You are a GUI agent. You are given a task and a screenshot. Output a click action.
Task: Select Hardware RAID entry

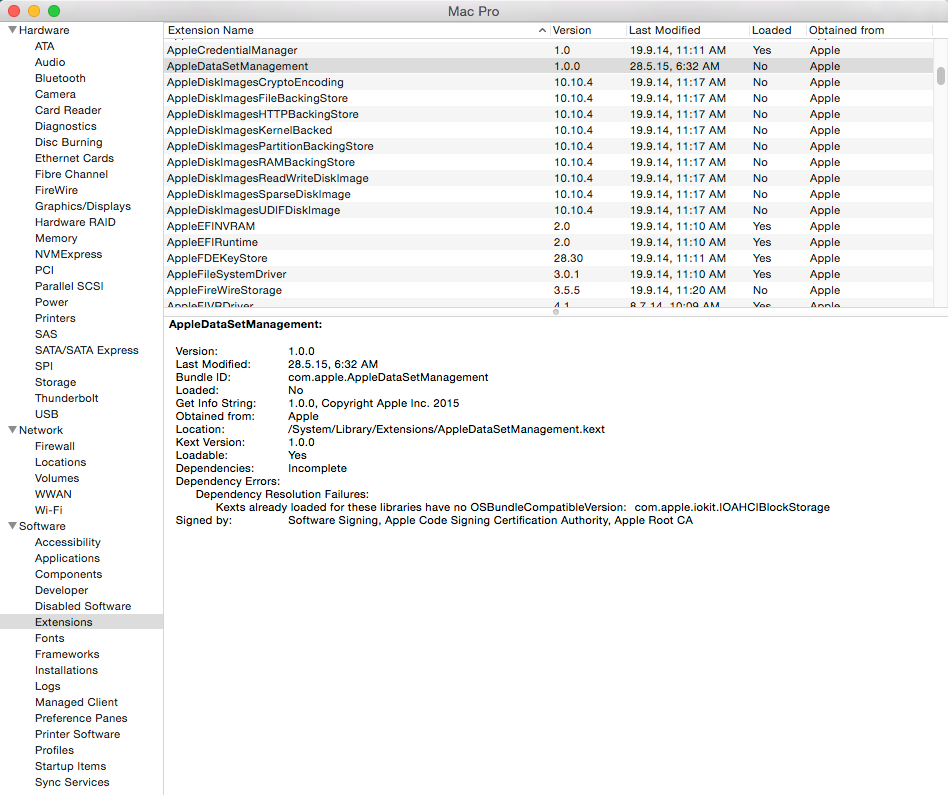(x=75, y=222)
